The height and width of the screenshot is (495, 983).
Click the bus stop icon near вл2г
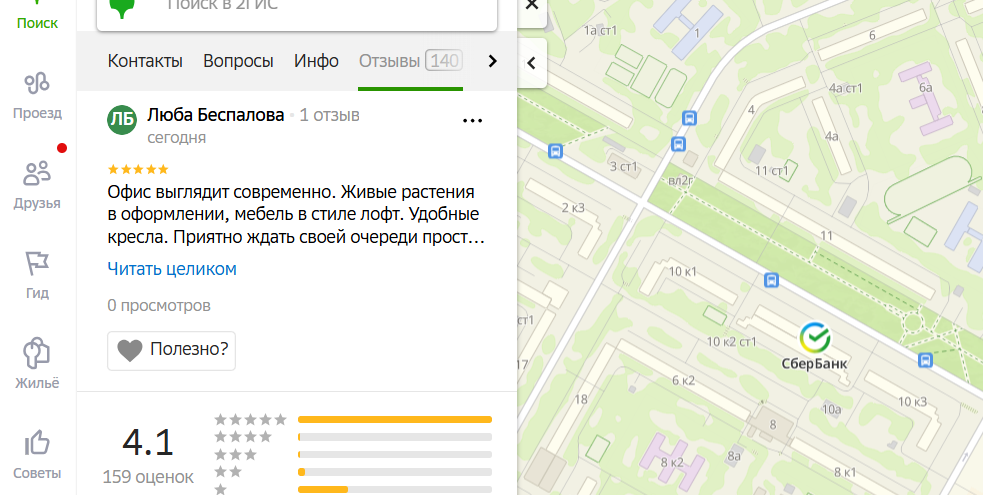tap(678, 144)
